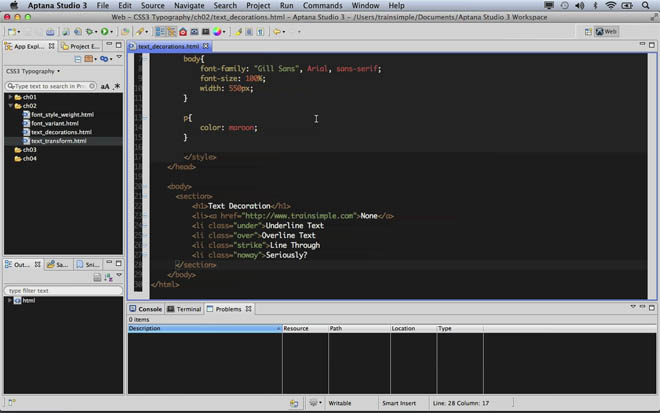
Task: Open dropdown arrow next to New icon
Action: point(19,32)
